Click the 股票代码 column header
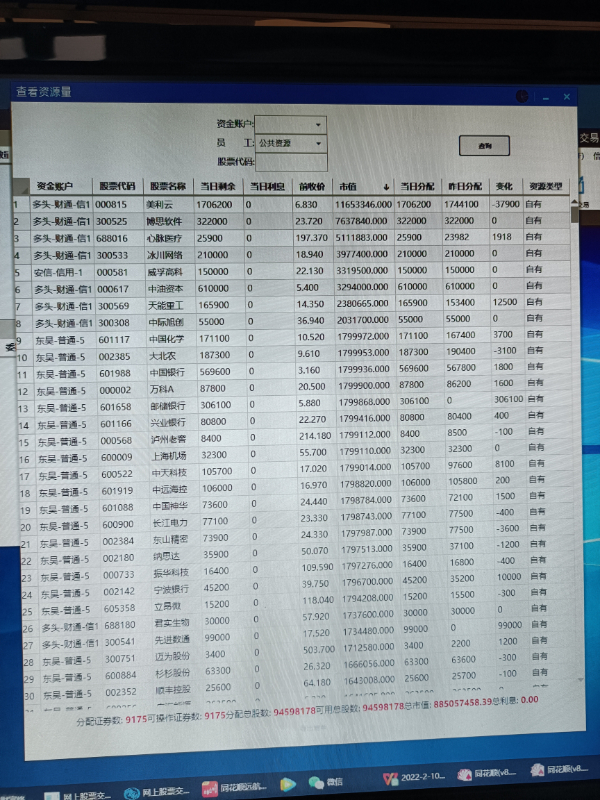The image size is (600, 800). point(117,186)
